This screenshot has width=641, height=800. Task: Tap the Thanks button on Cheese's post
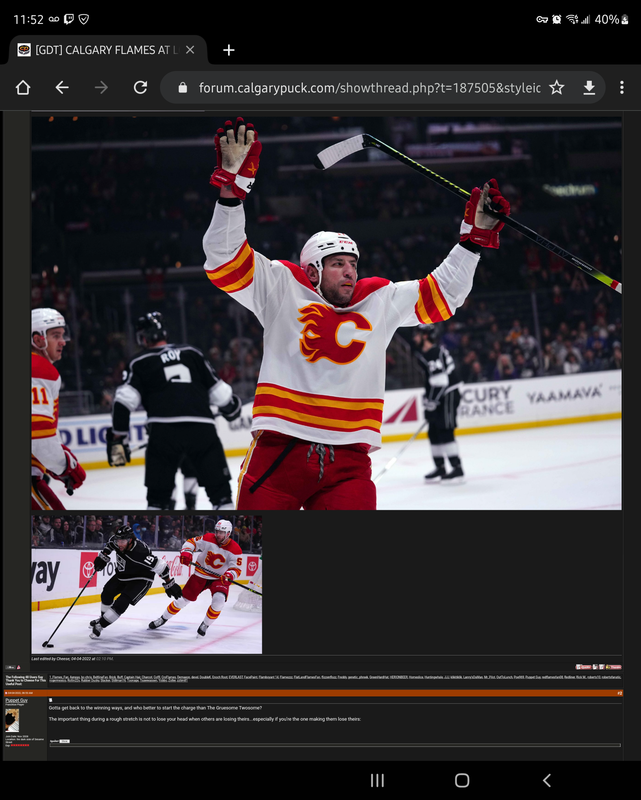pyautogui.click(x=613, y=667)
